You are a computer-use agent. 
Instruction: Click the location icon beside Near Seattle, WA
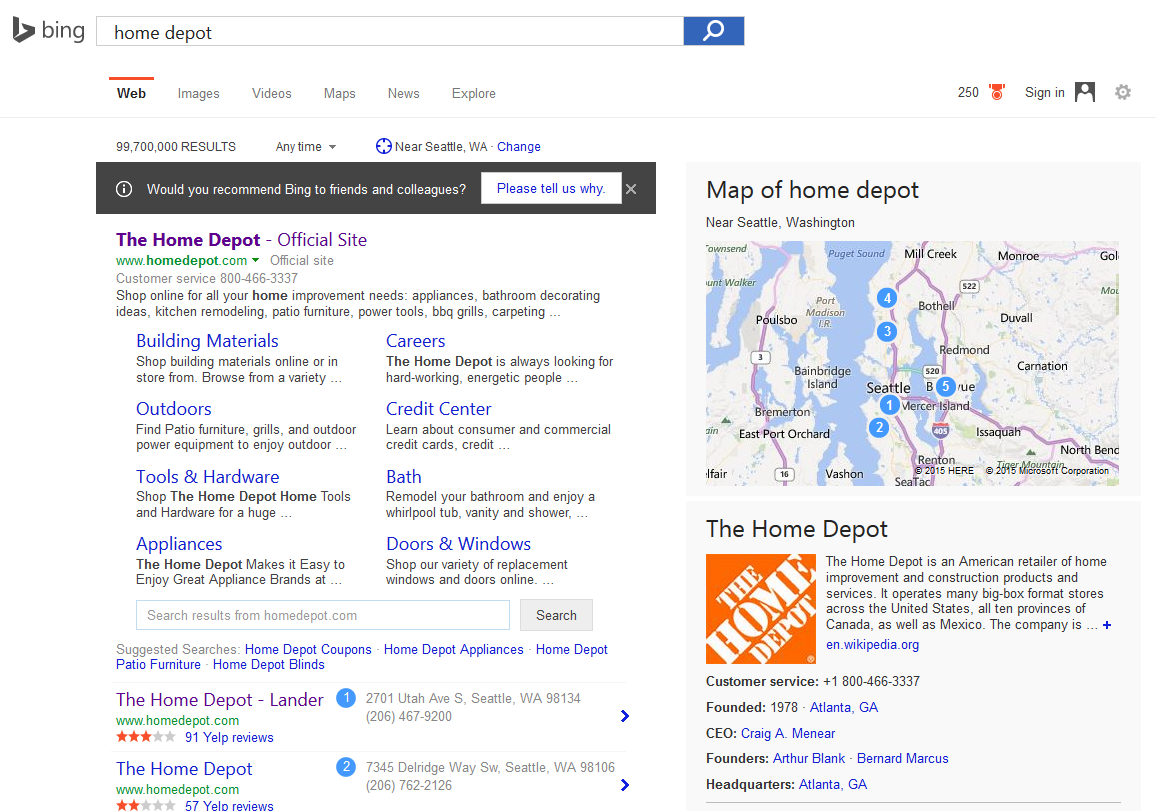pyautogui.click(x=383, y=146)
